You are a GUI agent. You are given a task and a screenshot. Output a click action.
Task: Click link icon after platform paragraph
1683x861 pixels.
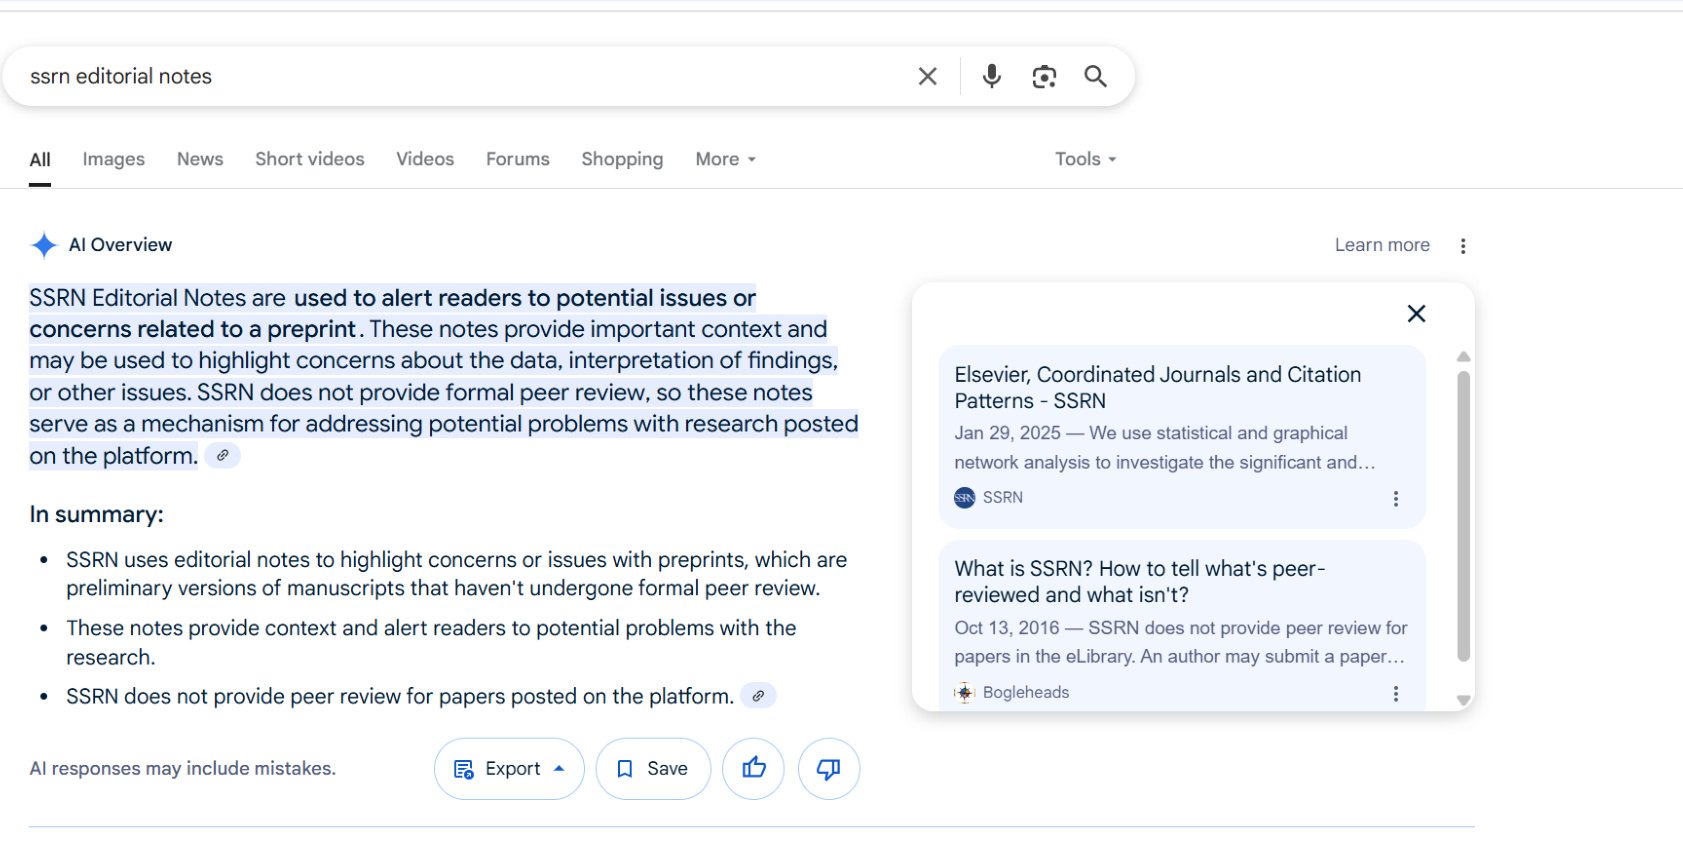coord(222,456)
